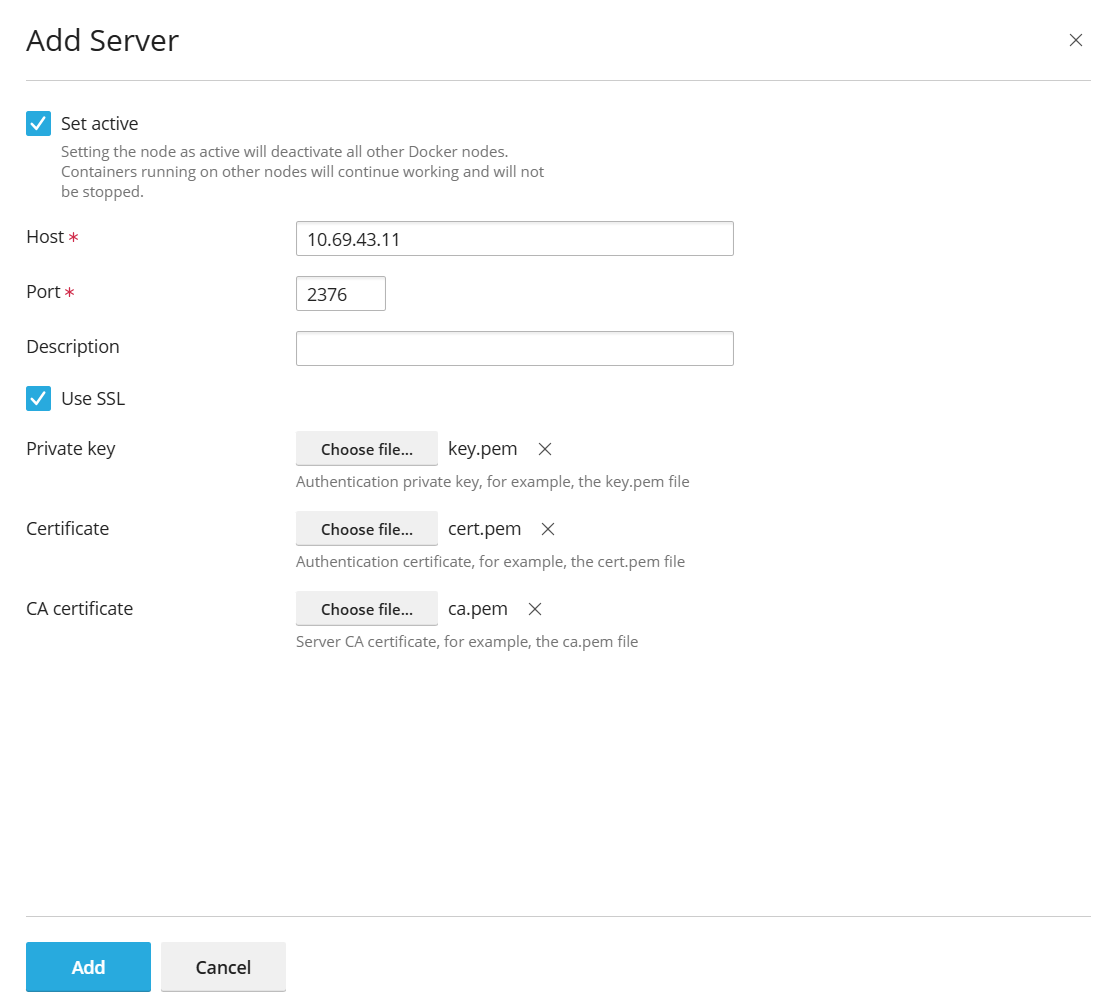Click the Use SSL label text
Image resolution: width=1105 pixels, height=1005 pixels.
(x=91, y=398)
